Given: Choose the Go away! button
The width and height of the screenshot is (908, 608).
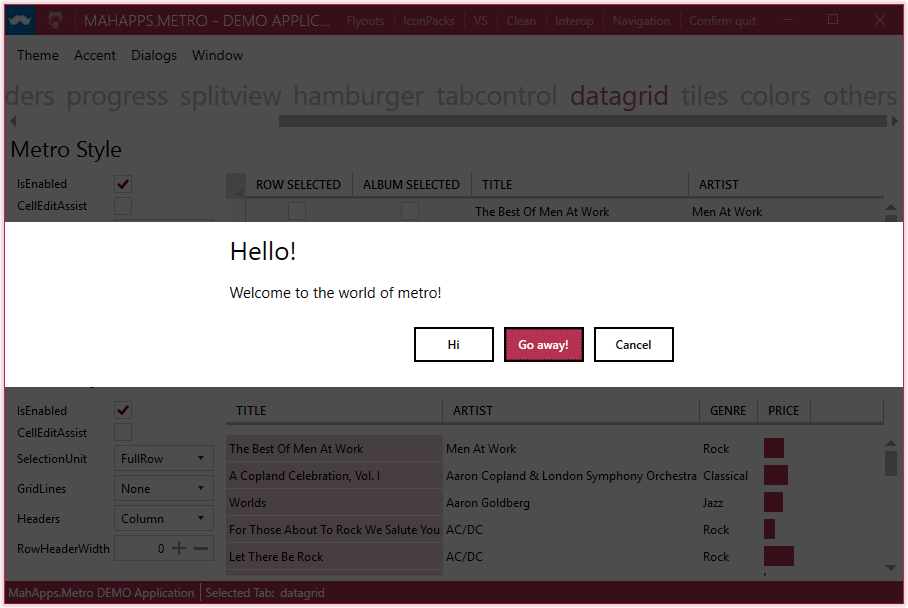Looking at the screenshot, I should tap(544, 345).
